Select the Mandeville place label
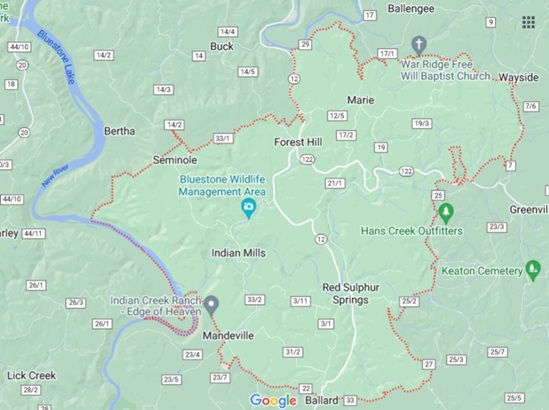The width and height of the screenshot is (549, 410). [228, 335]
